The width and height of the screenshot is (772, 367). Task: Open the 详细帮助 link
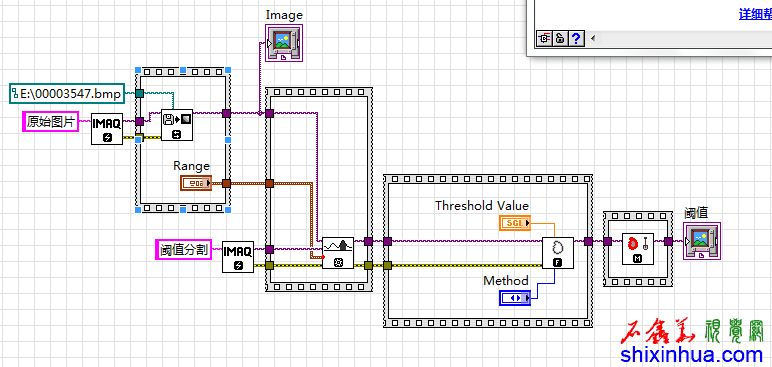coord(755,14)
